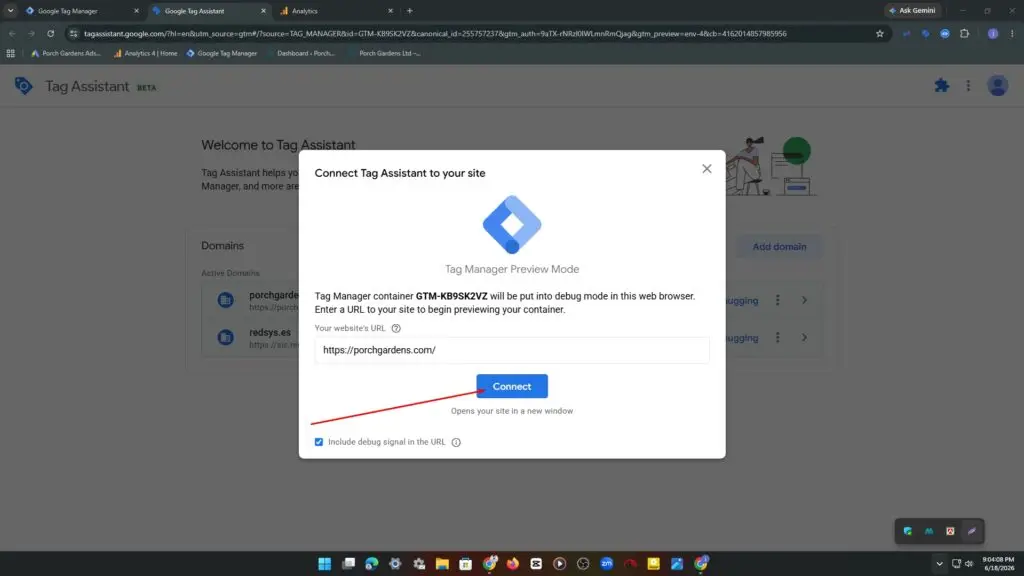Click the blue Connect button
Viewport: 1024px width, 576px height.
coord(512,386)
